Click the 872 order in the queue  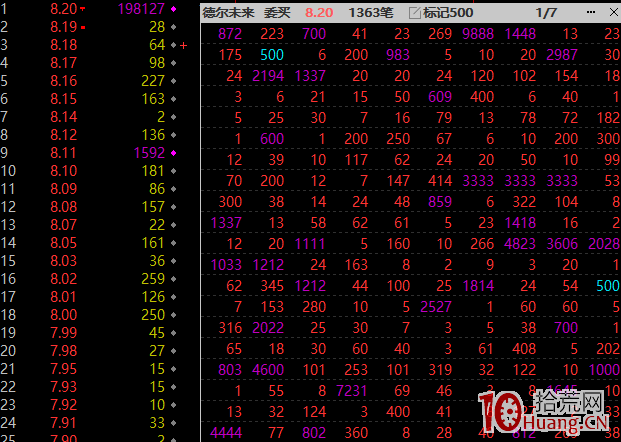(230, 34)
